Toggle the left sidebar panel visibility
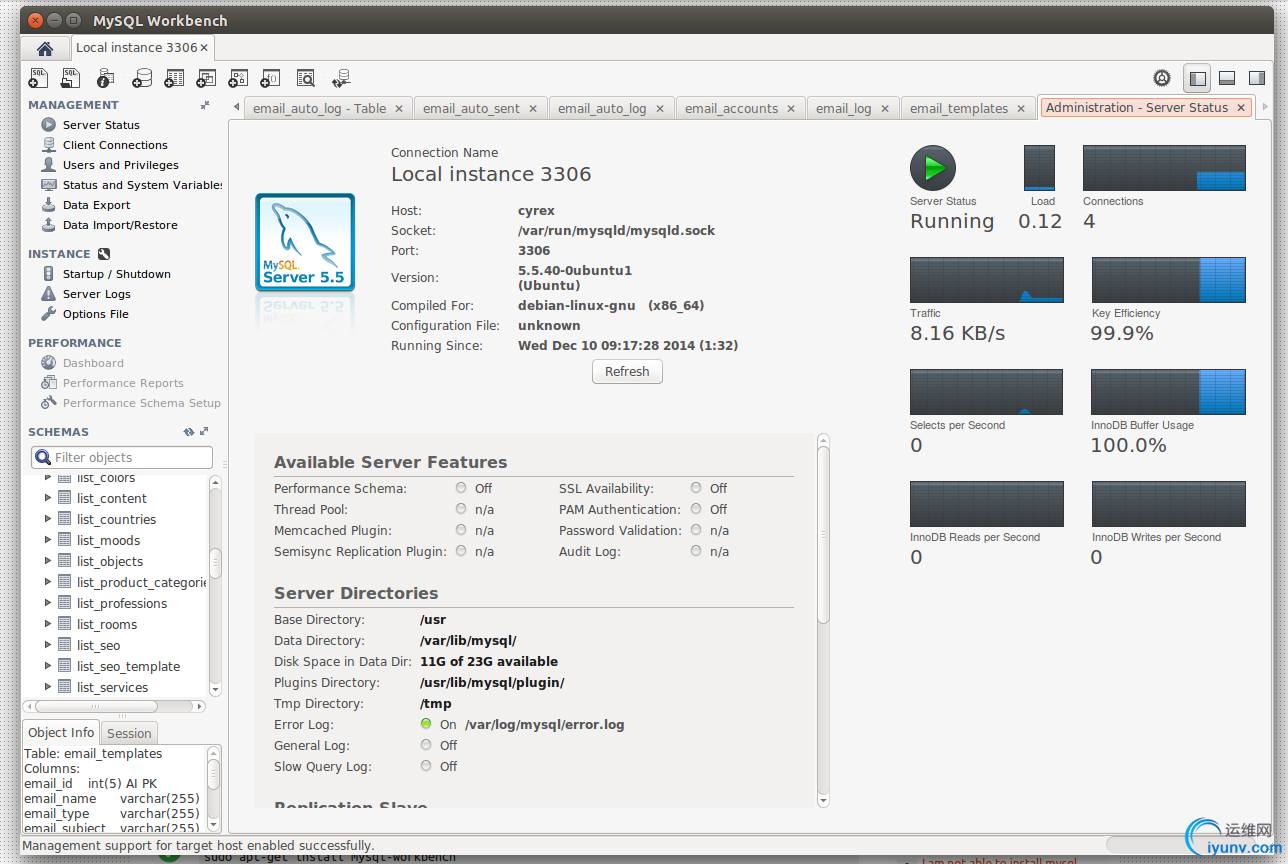Screen dimensions: 1288x864 (1197, 78)
